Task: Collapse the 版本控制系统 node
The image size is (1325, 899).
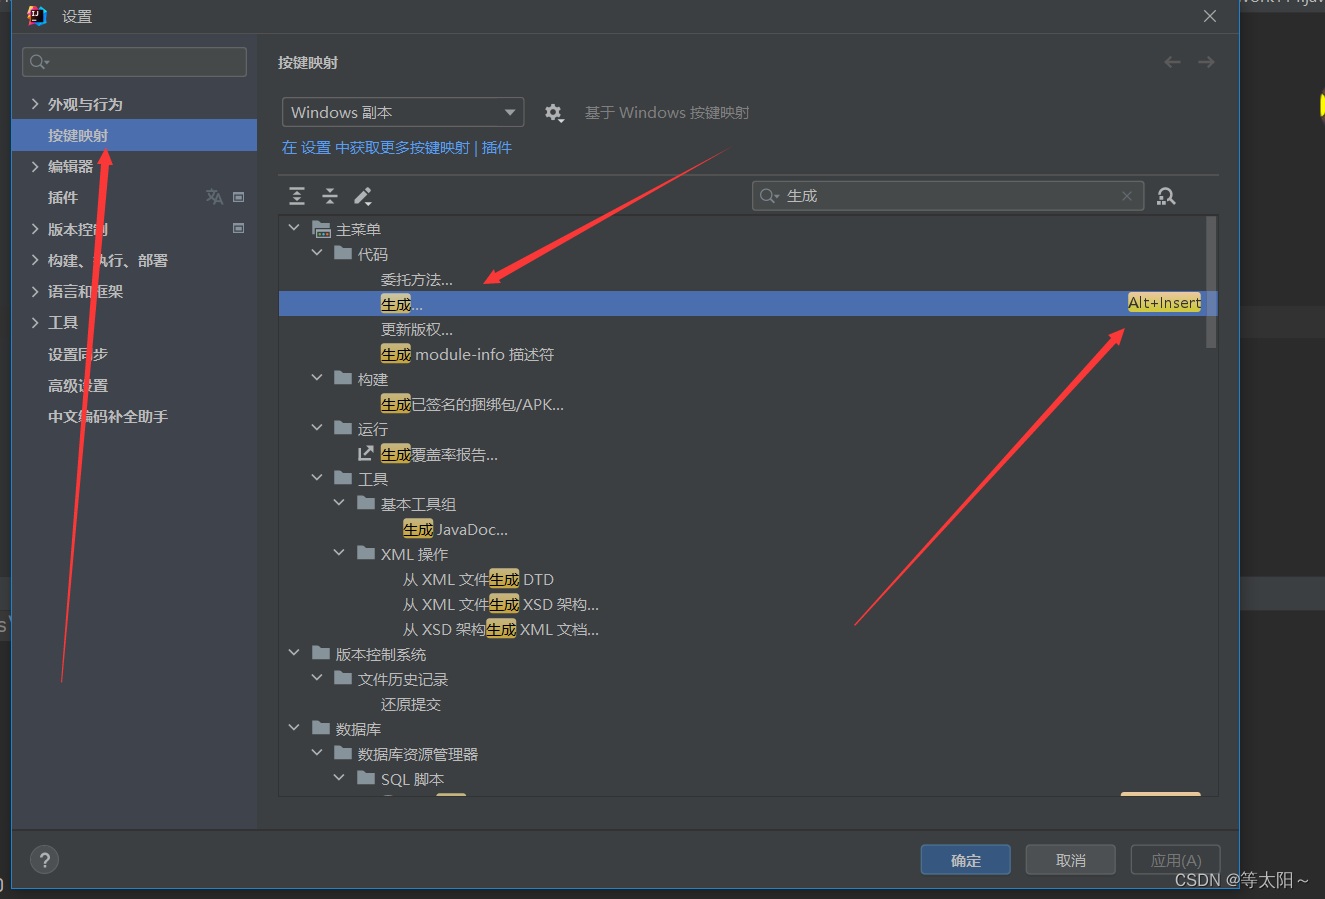Action: 294,653
